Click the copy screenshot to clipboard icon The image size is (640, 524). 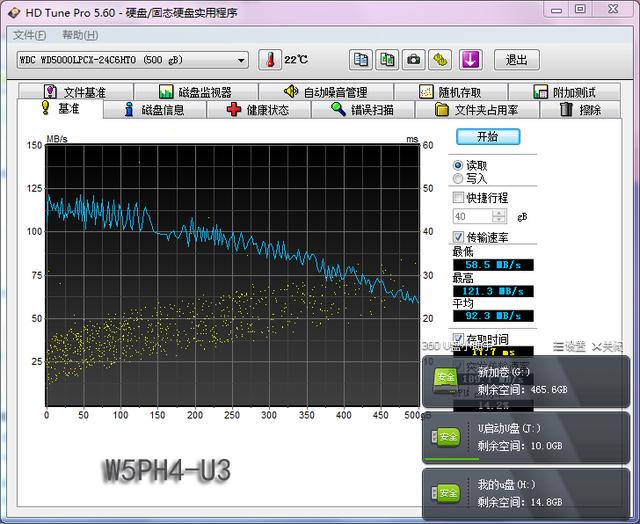(387, 60)
